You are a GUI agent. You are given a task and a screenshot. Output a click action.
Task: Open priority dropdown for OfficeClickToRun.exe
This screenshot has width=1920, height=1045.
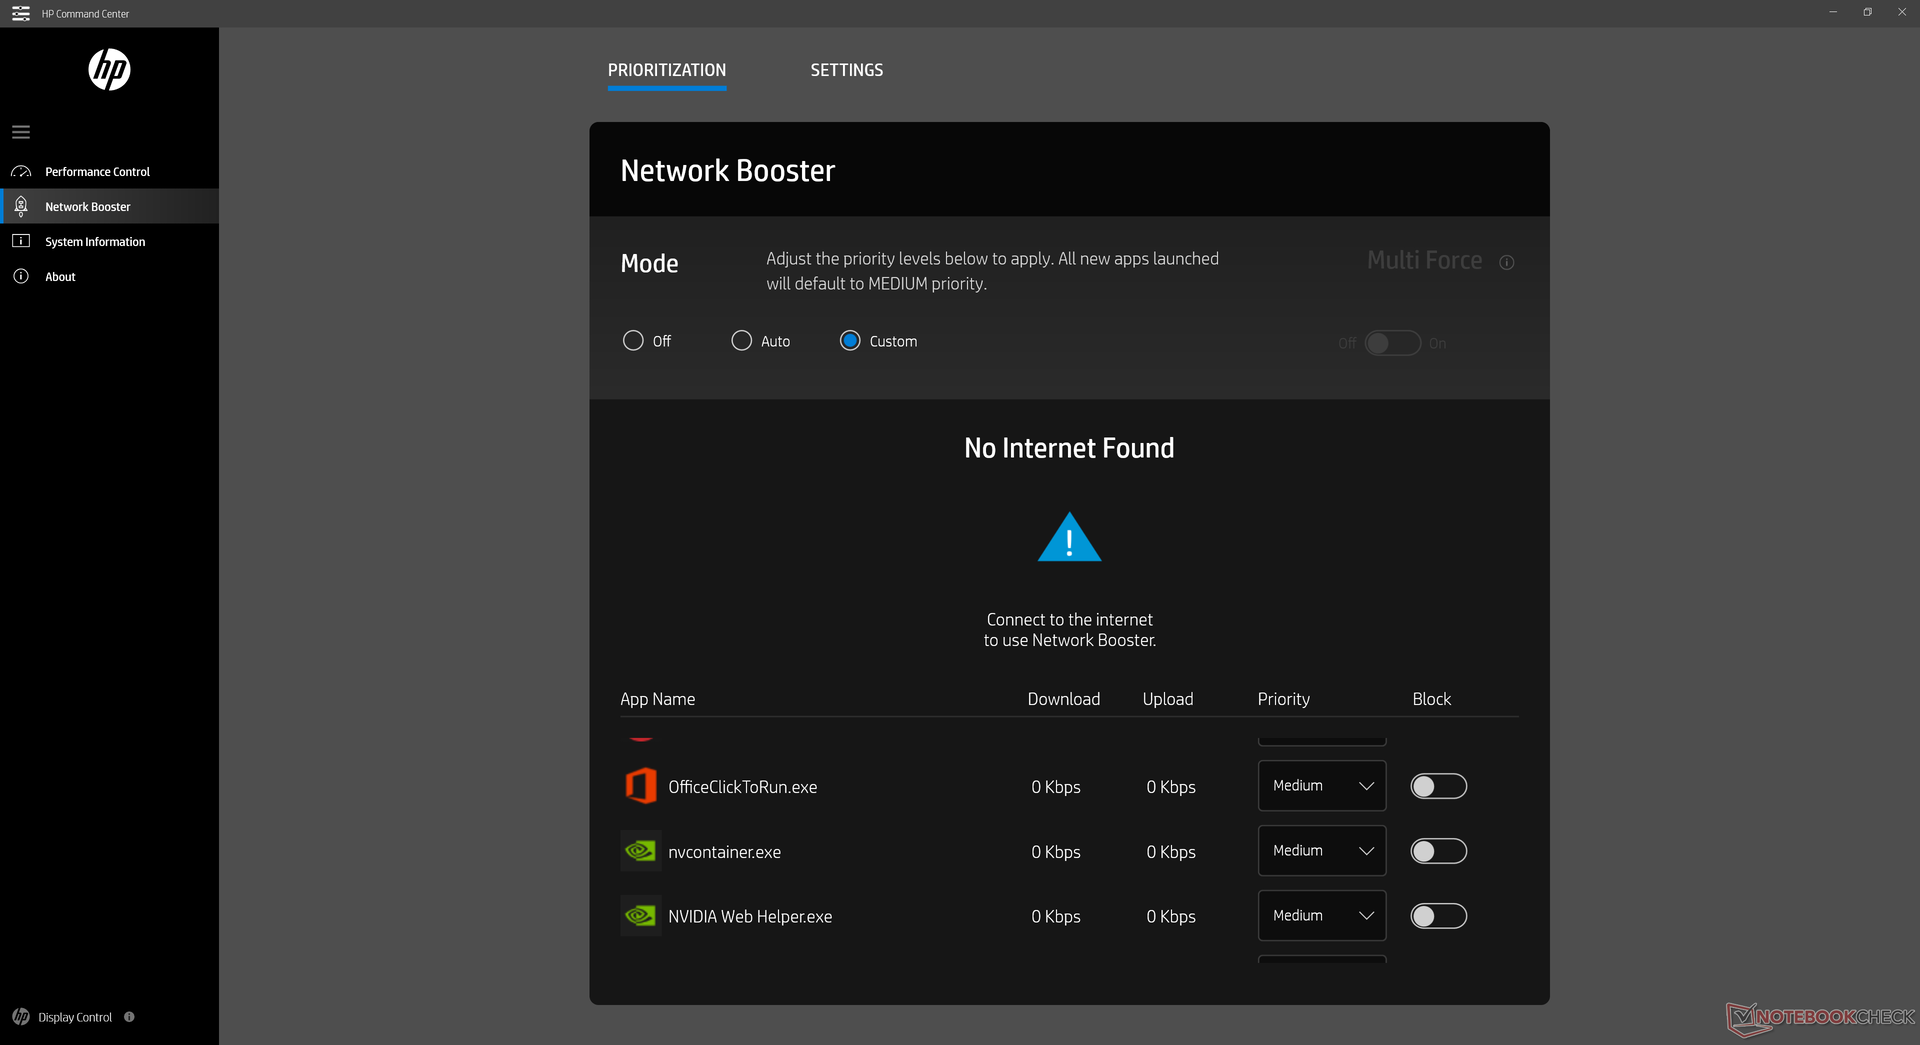point(1321,786)
